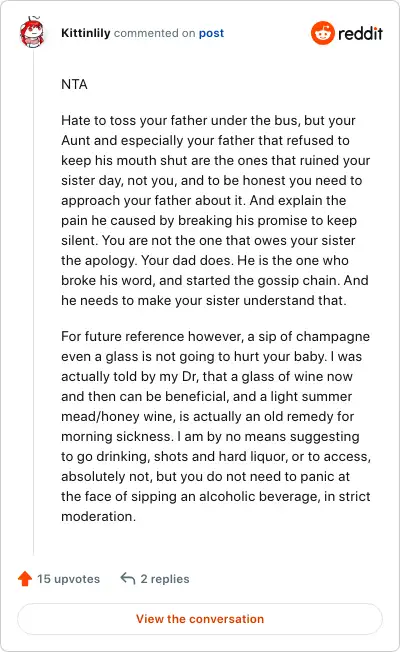Click the orange upvote arrow icon

(25, 578)
